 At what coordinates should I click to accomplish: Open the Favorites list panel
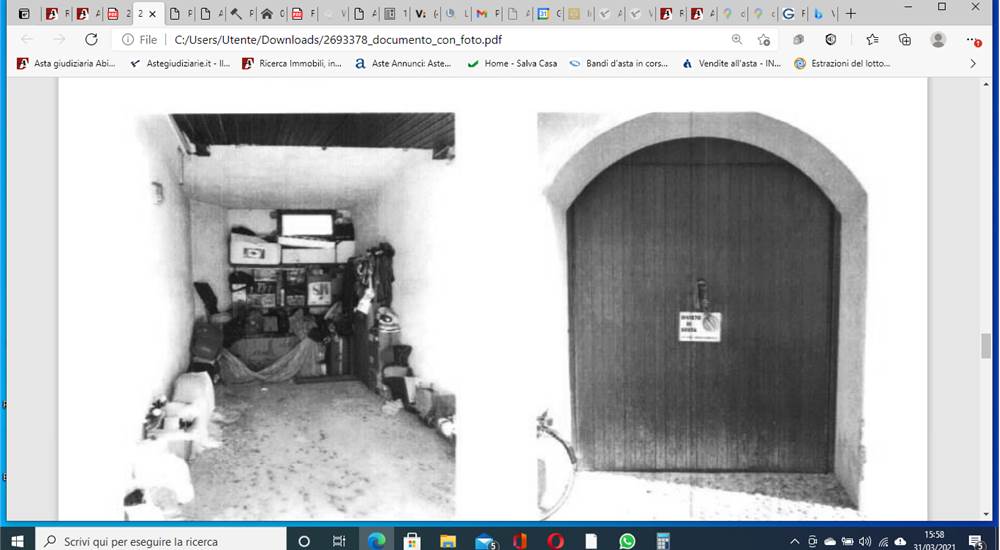pyautogui.click(x=872, y=40)
